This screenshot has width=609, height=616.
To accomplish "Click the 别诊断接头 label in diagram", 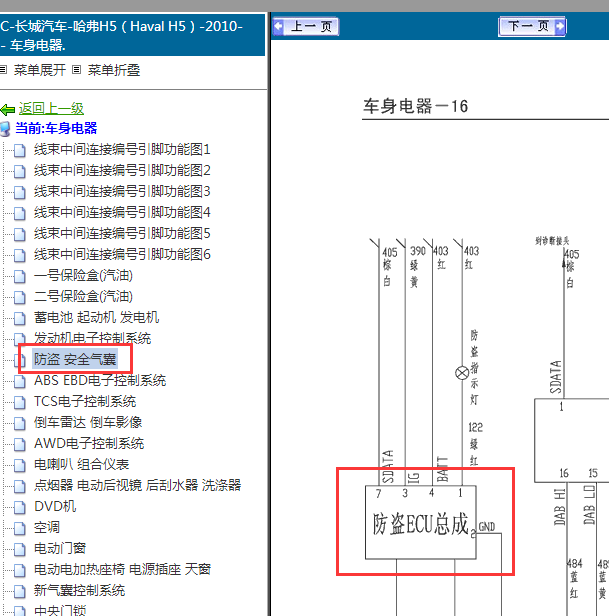I will point(552,240).
